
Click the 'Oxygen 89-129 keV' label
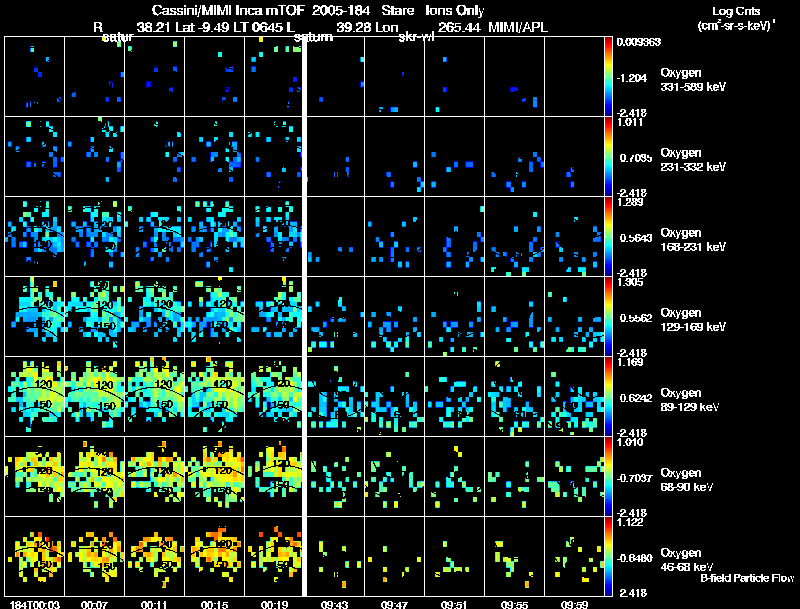690,400
